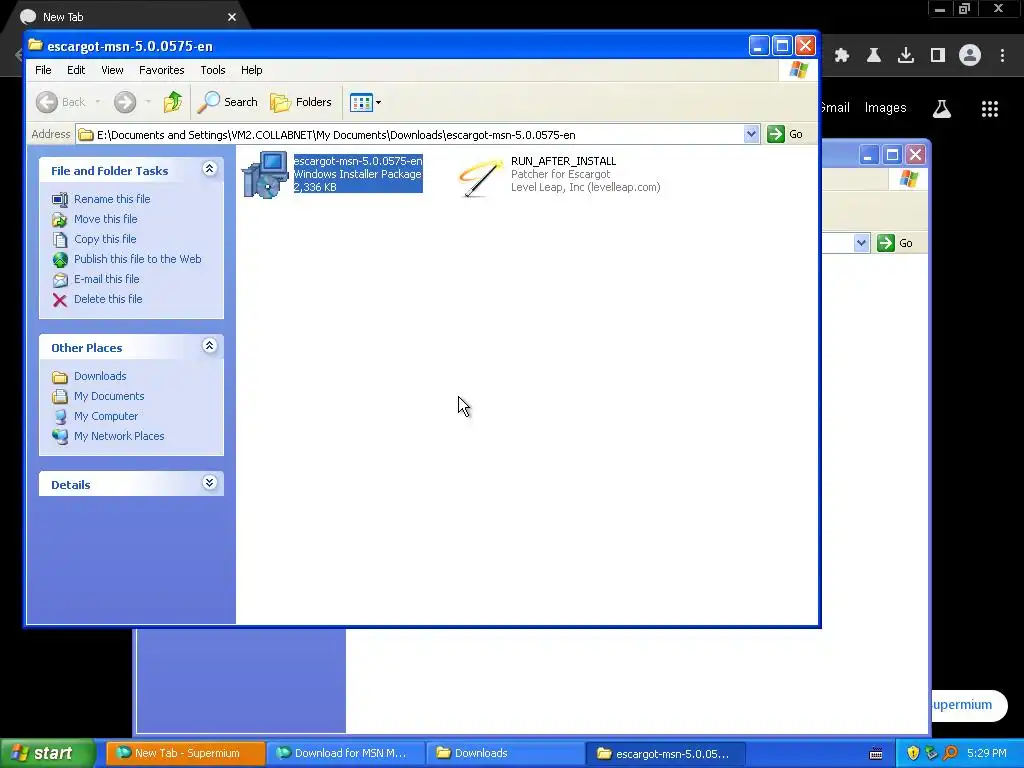1024x768 pixels.
Task: Click Publish this file to the Web
Action: tap(137, 259)
